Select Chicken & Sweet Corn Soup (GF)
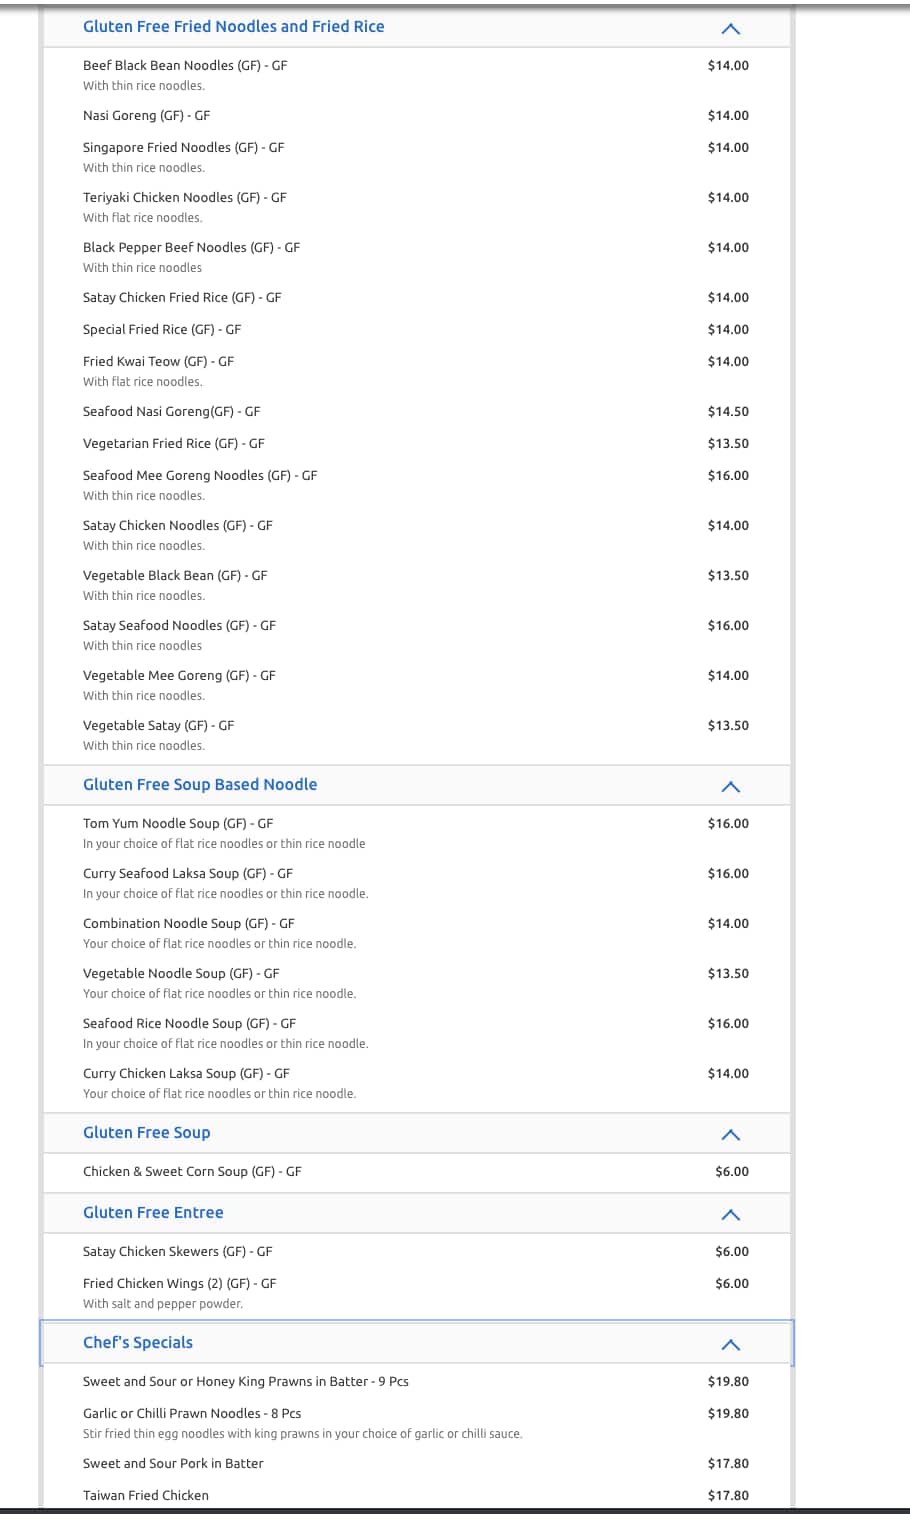 (192, 1172)
